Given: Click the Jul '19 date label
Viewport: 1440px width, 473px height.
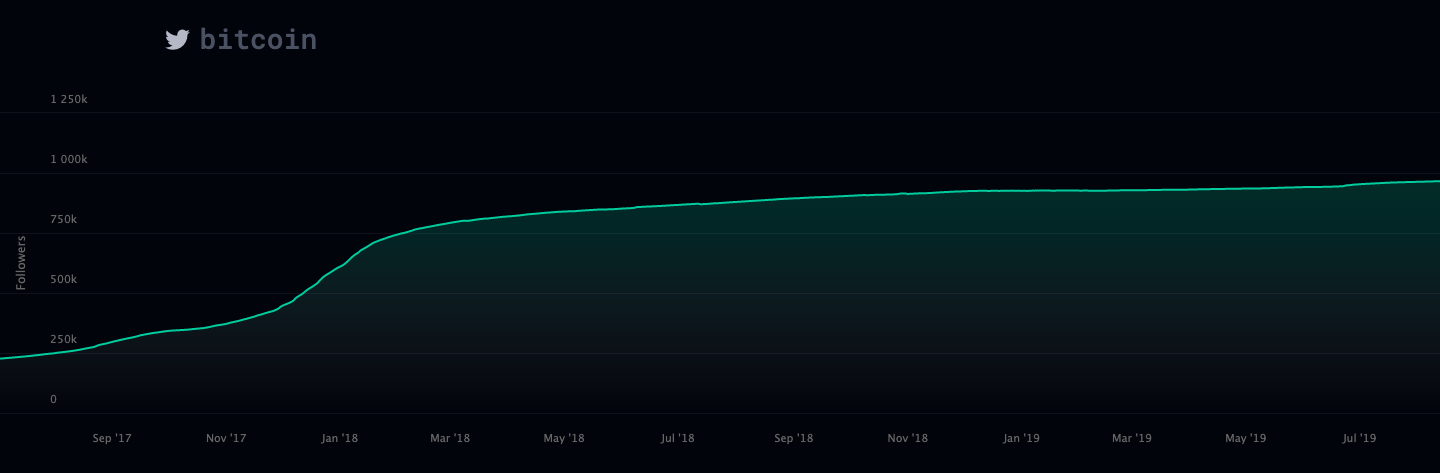Looking at the screenshot, I should pos(1359,438).
